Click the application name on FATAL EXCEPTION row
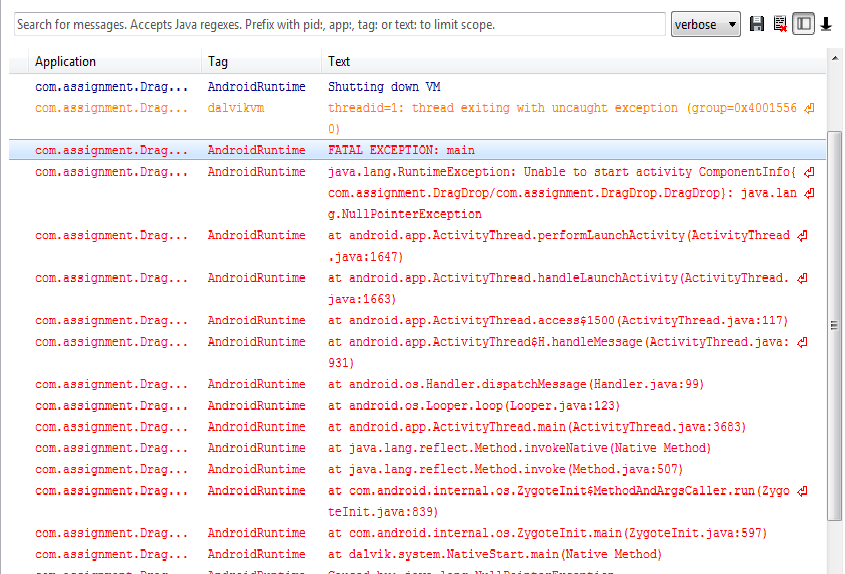The image size is (845, 574). point(112,150)
